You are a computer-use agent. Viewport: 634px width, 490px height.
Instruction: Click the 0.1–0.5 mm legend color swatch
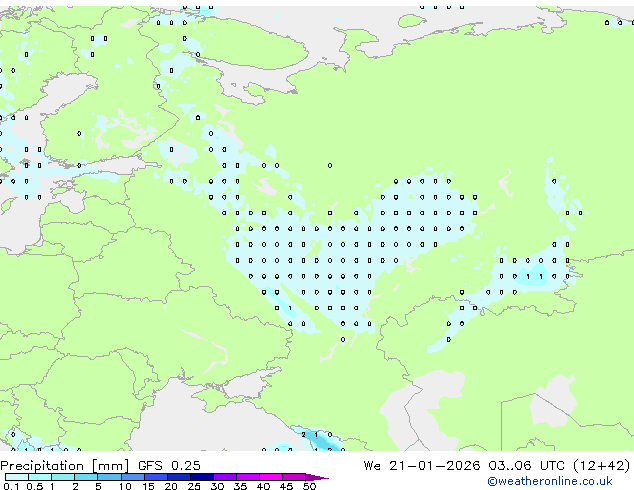click(17, 477)
